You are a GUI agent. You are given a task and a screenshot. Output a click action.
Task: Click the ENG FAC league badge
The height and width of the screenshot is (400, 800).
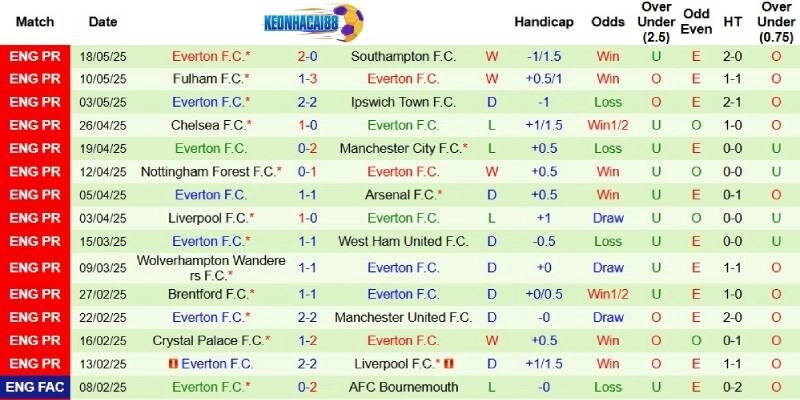coord(35,387)
